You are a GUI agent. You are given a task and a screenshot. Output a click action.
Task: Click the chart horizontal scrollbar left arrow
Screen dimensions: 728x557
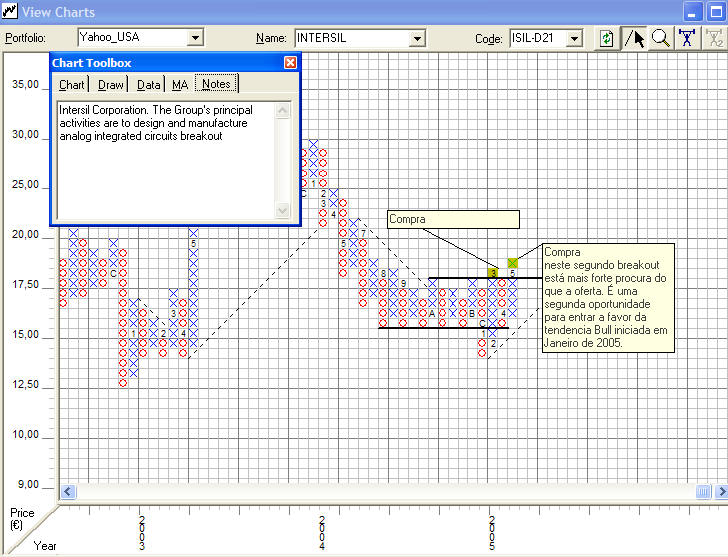click(69, 491)
